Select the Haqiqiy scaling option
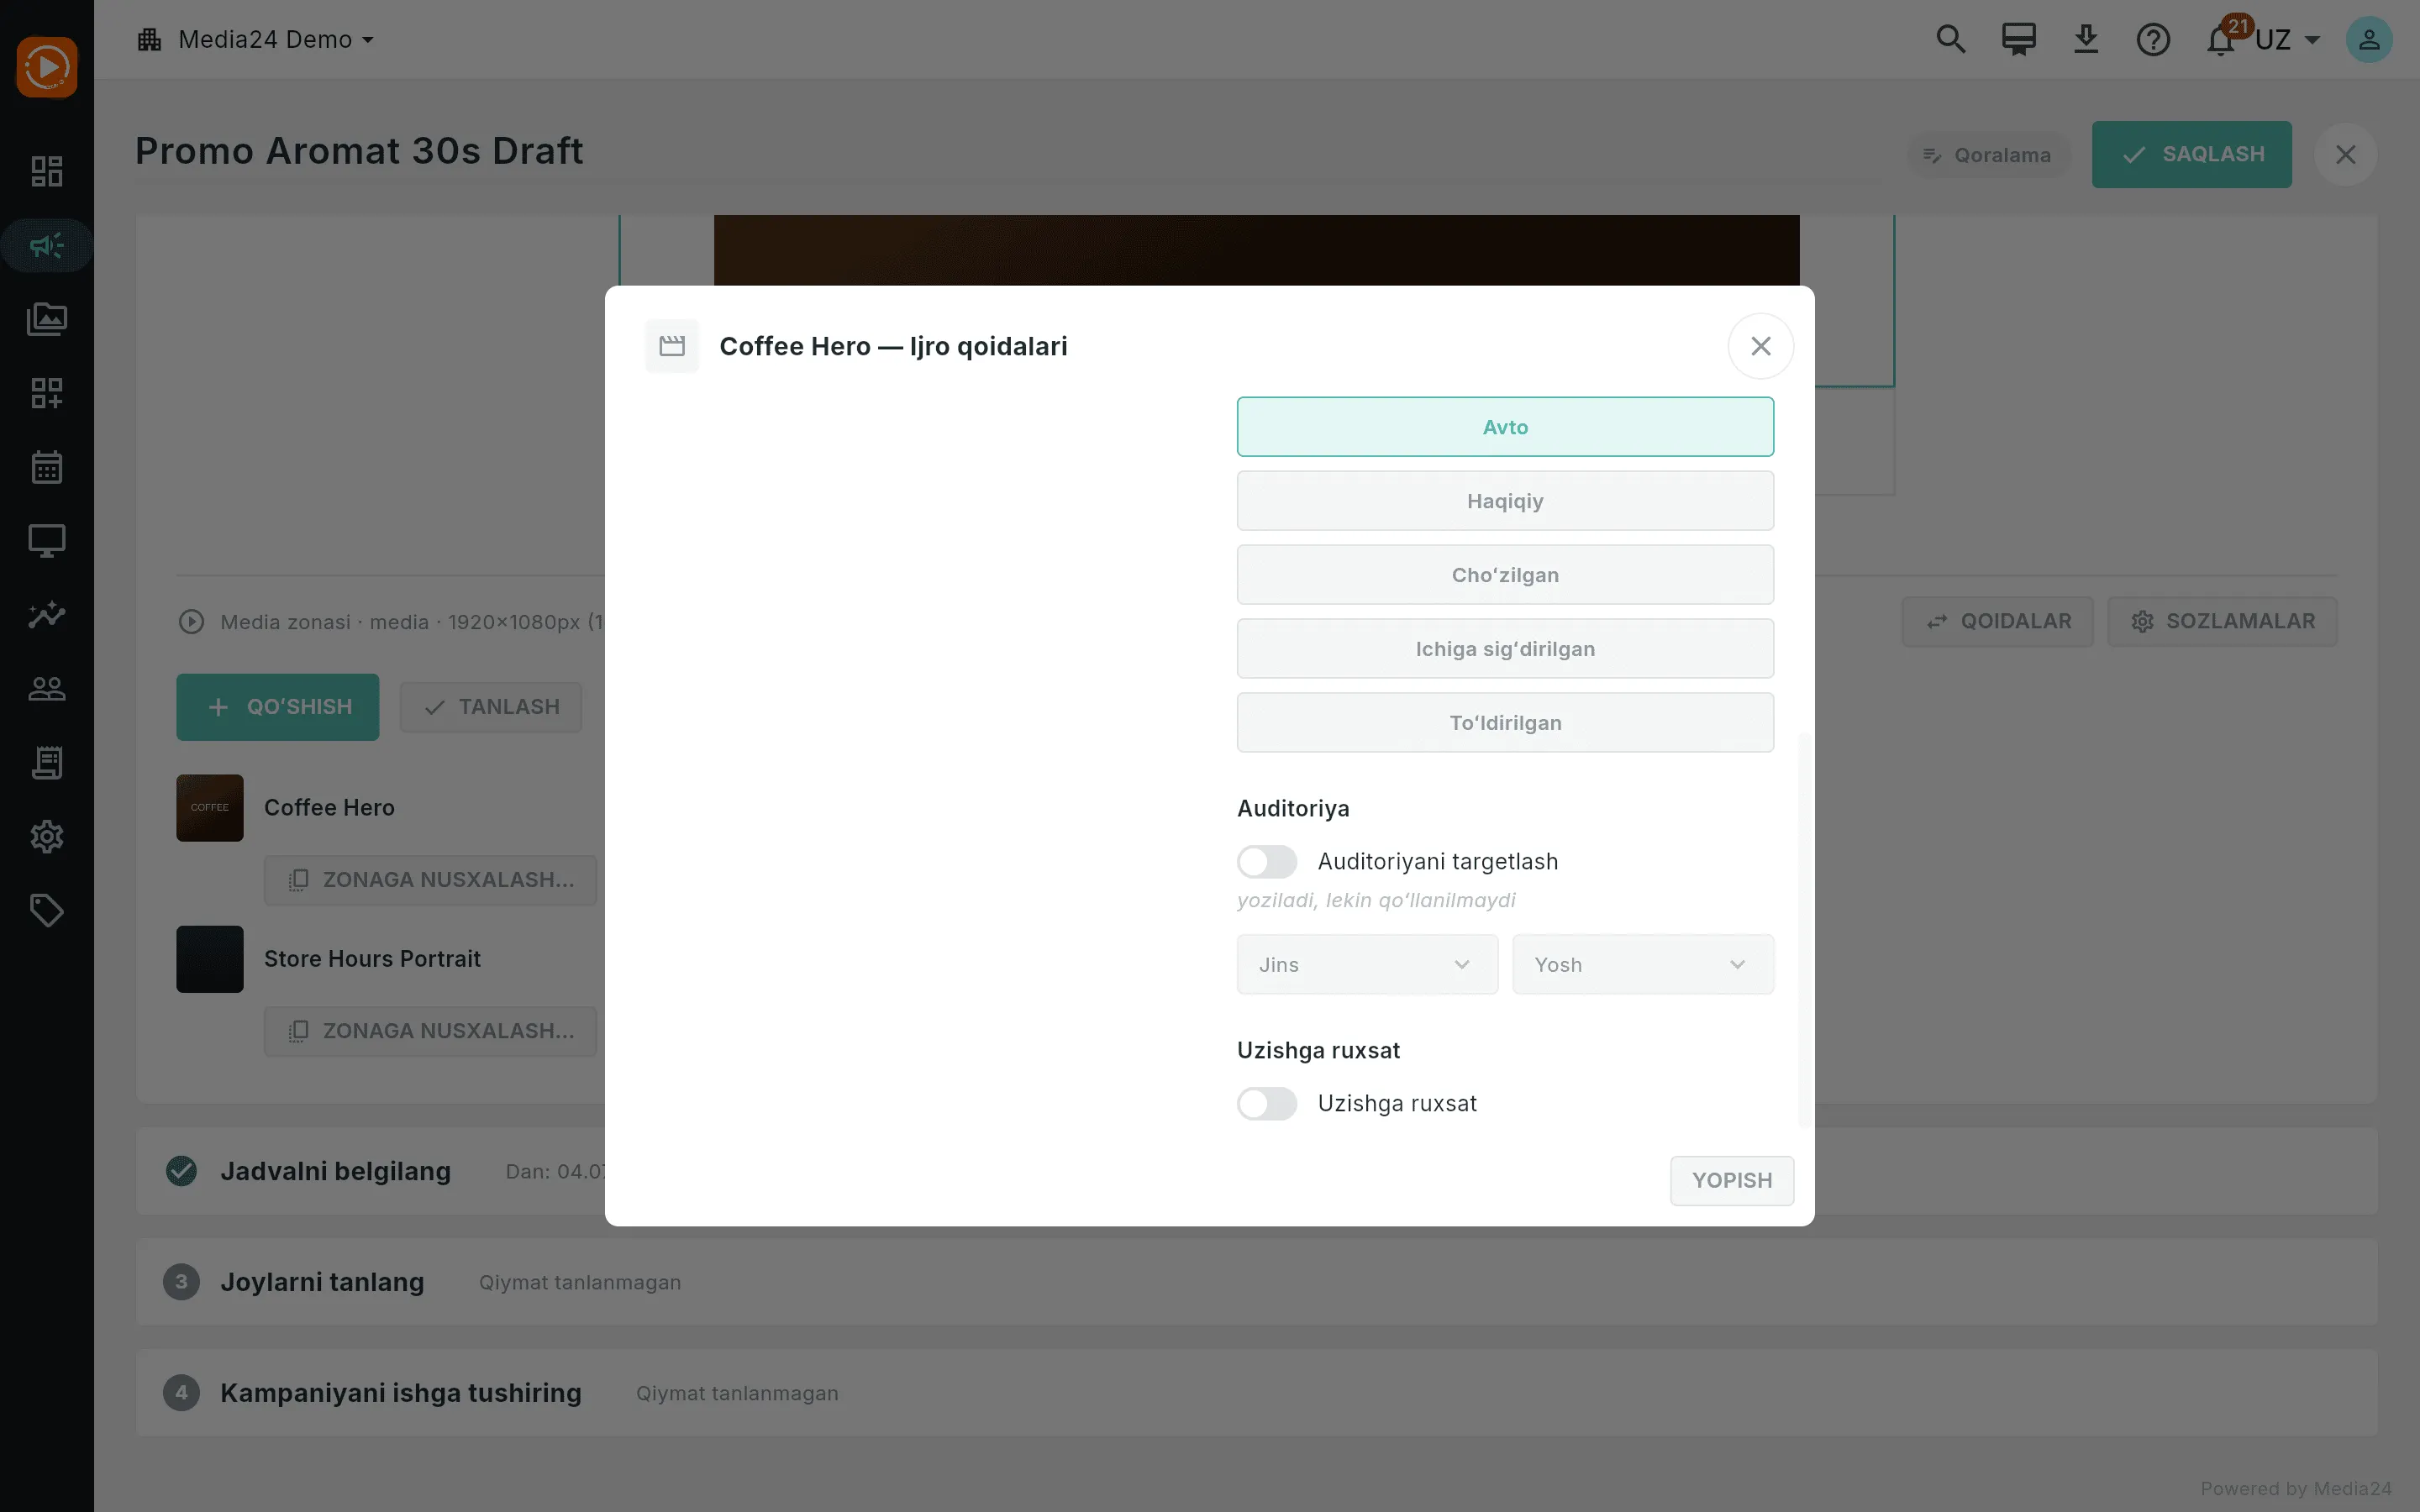Image resolution: width=2420 pixels, height=1512 pixels. click(1505, 501)
